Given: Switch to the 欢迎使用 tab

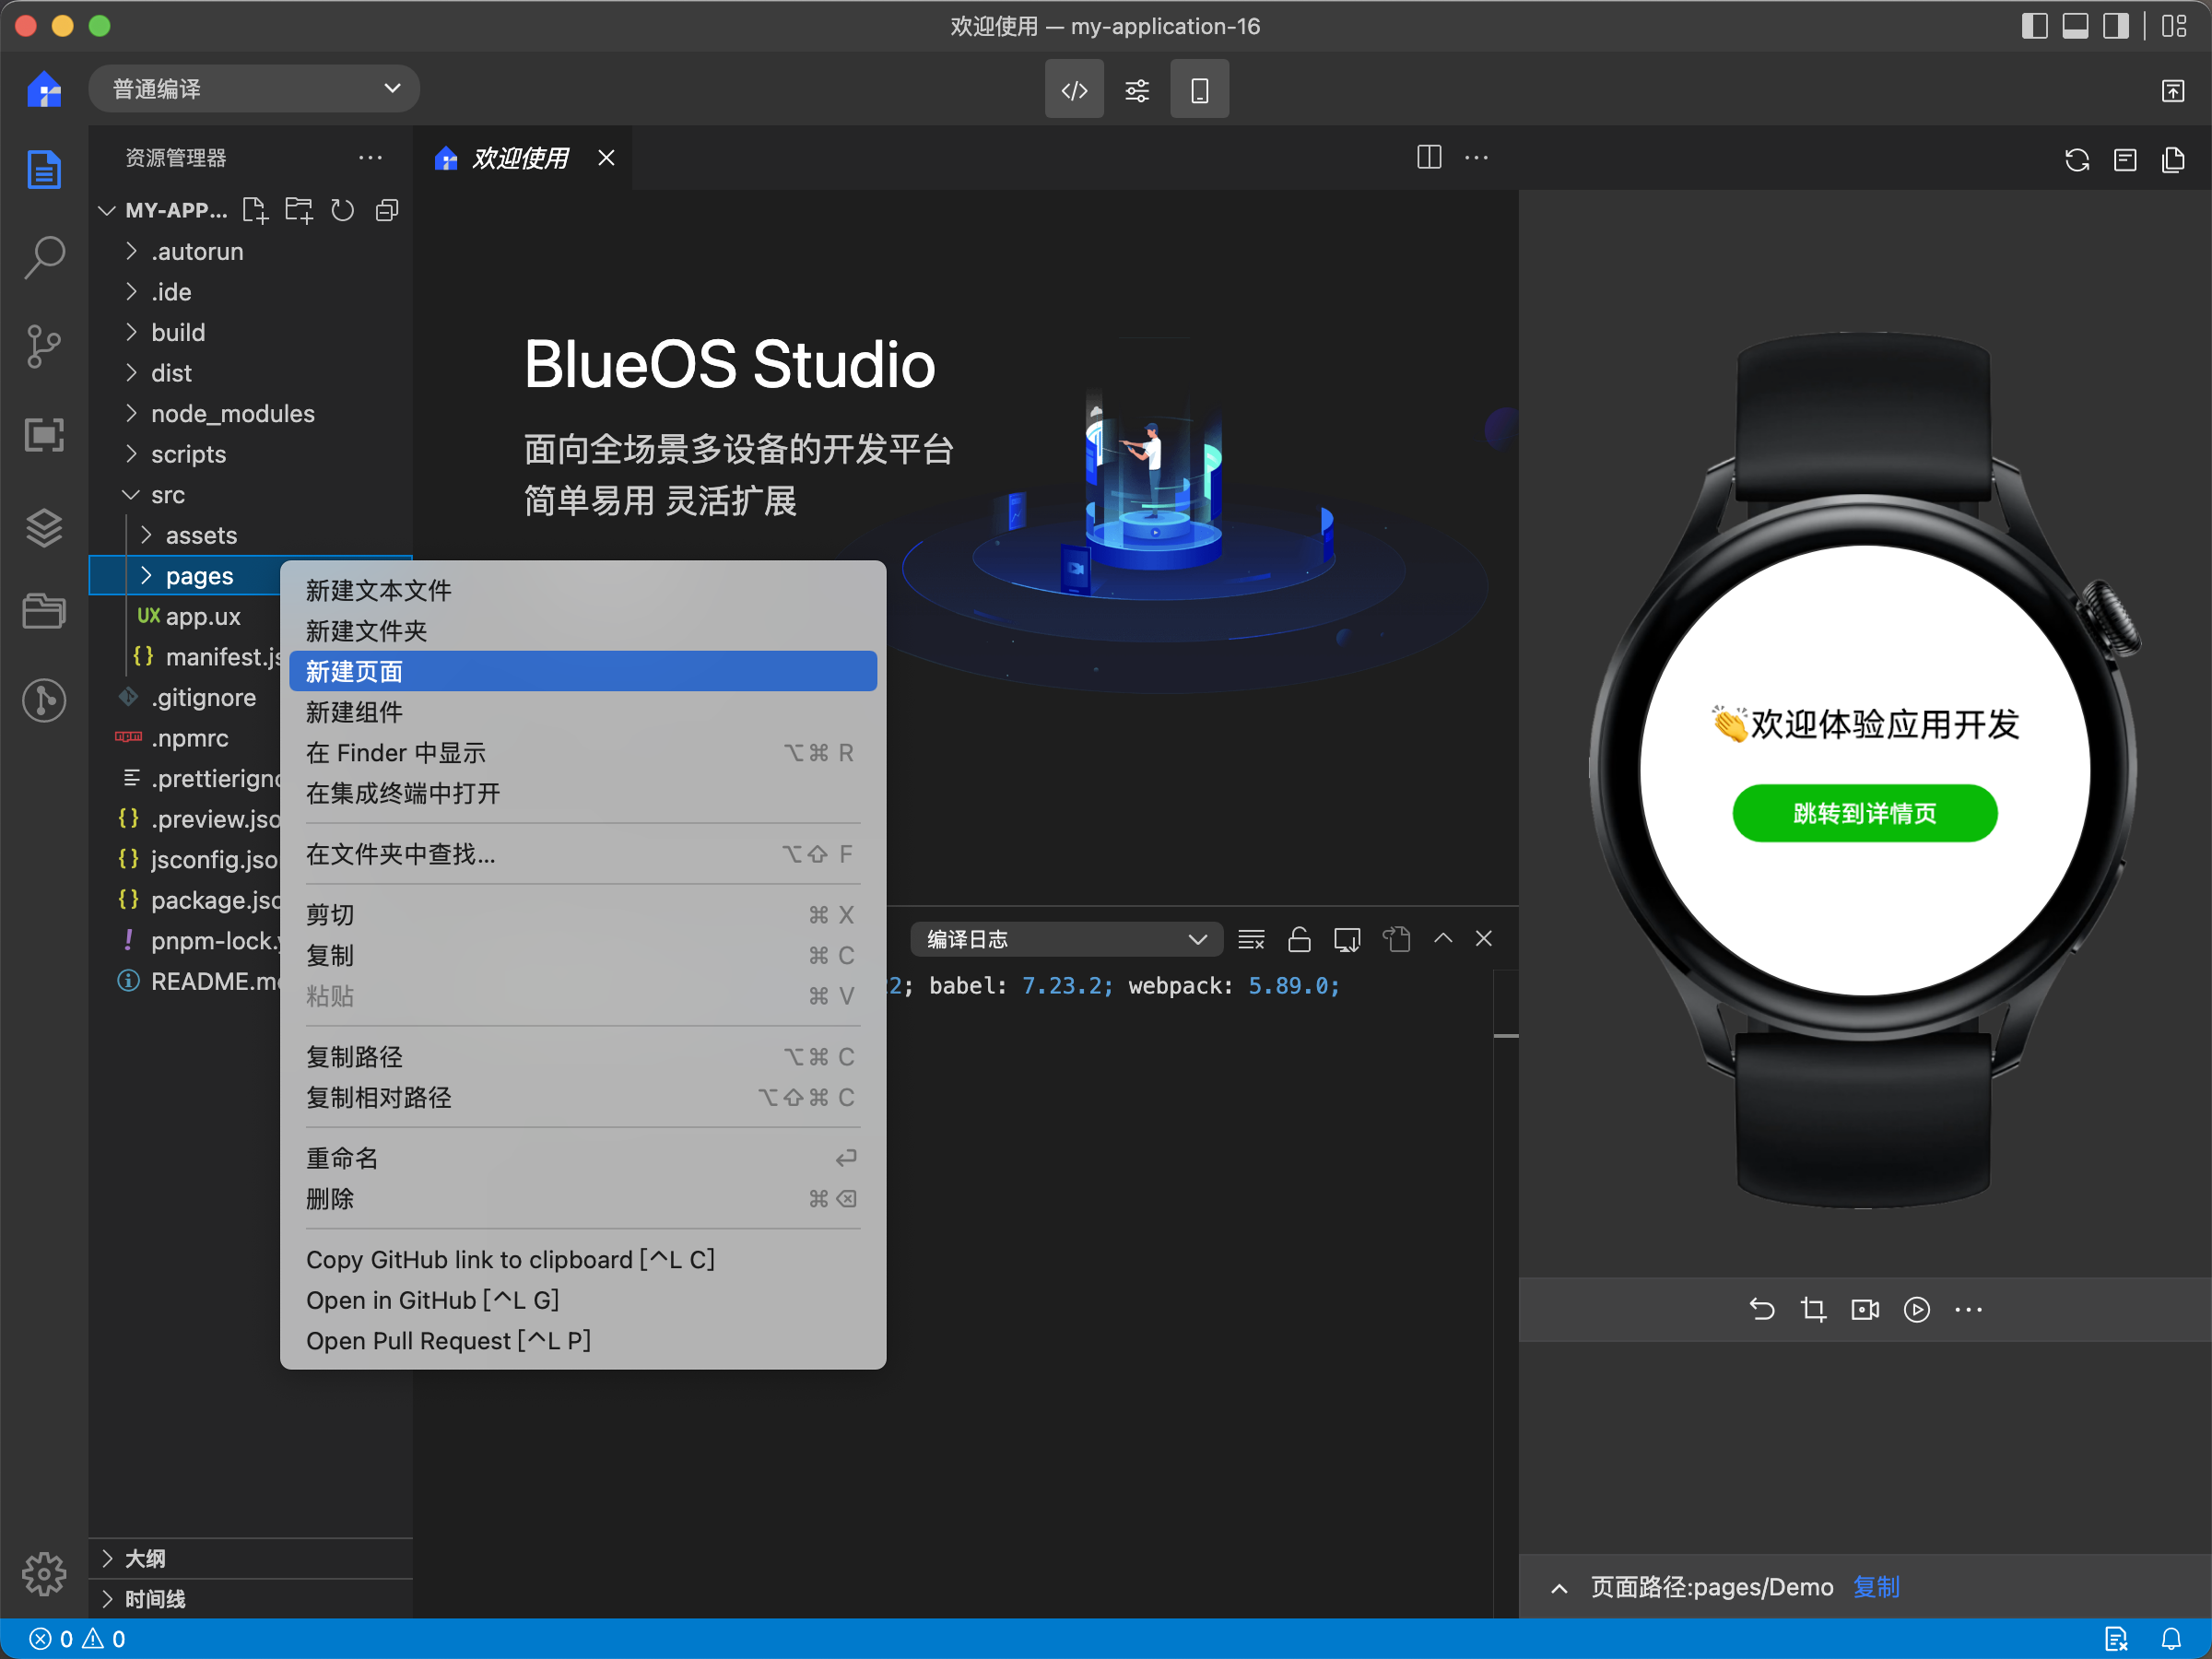Looking at the screenshot, I should 520,158.
